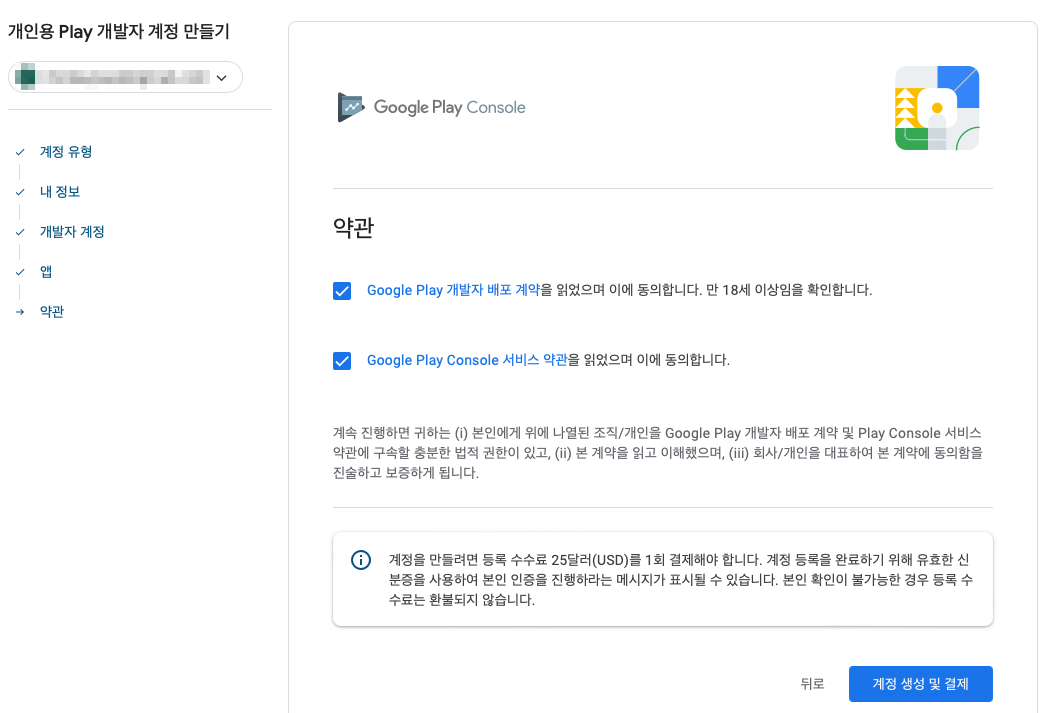
Task: Open the account selector dropdown arrow
Action: pos(222,78)
